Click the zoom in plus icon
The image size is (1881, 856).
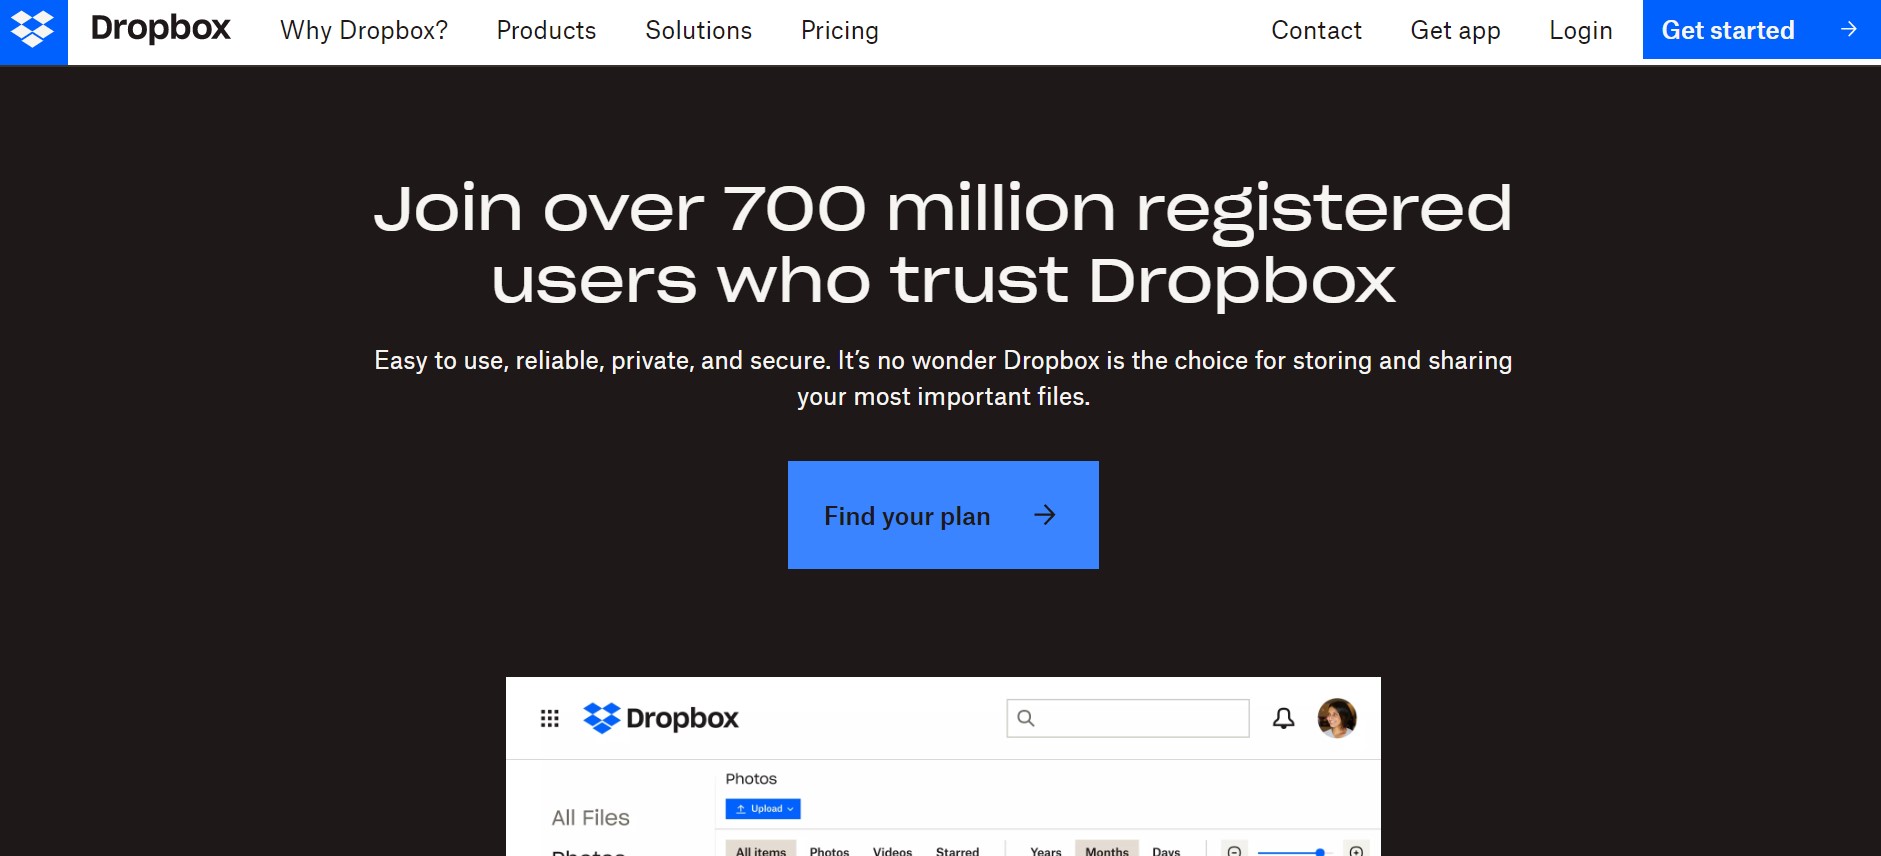pyautogui.click(x=1356, y=851)
